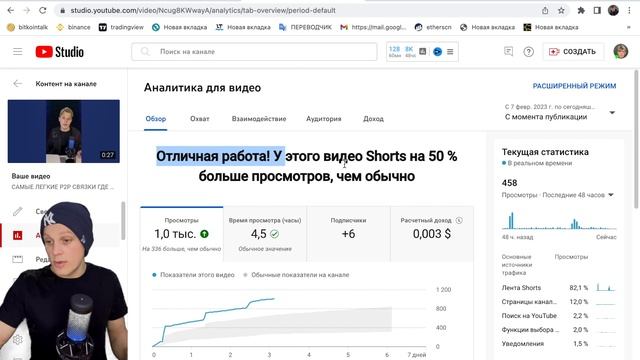Focus the 'Поиск на канале' search field
This screenshot has height=360, width=640.
point(254,51)
